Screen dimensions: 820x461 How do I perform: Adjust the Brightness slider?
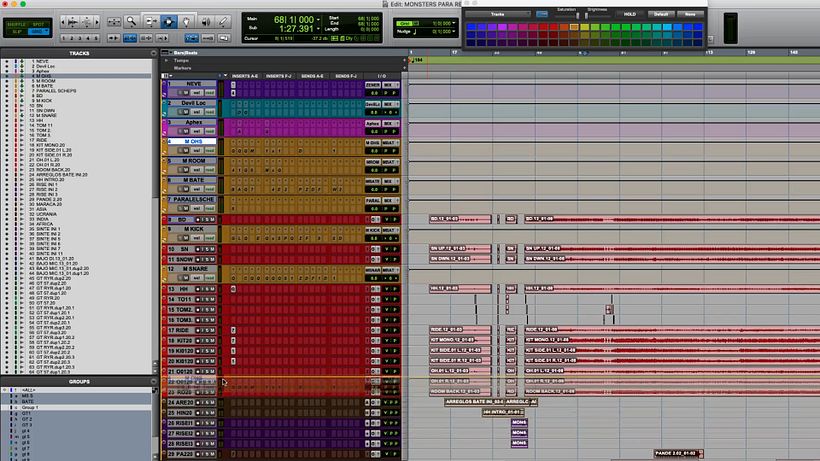[586, 16]
